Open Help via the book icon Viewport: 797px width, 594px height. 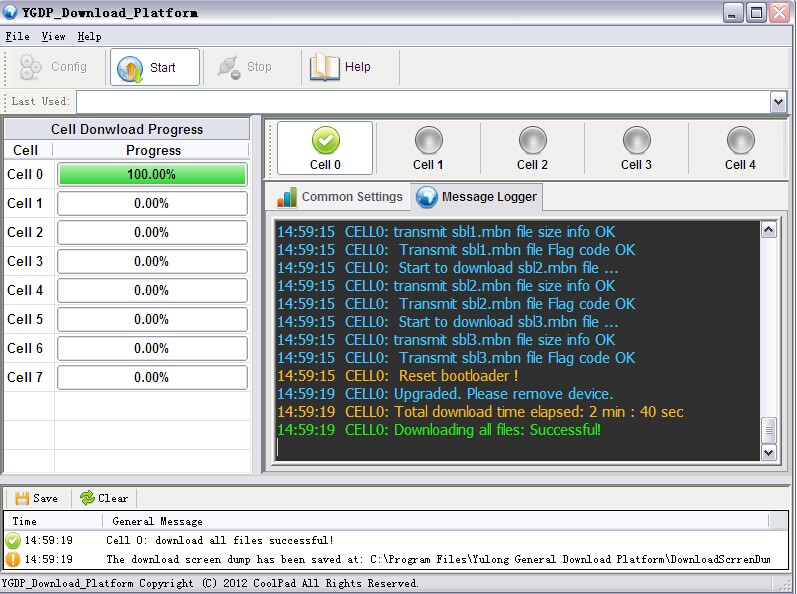pos(325,67)
